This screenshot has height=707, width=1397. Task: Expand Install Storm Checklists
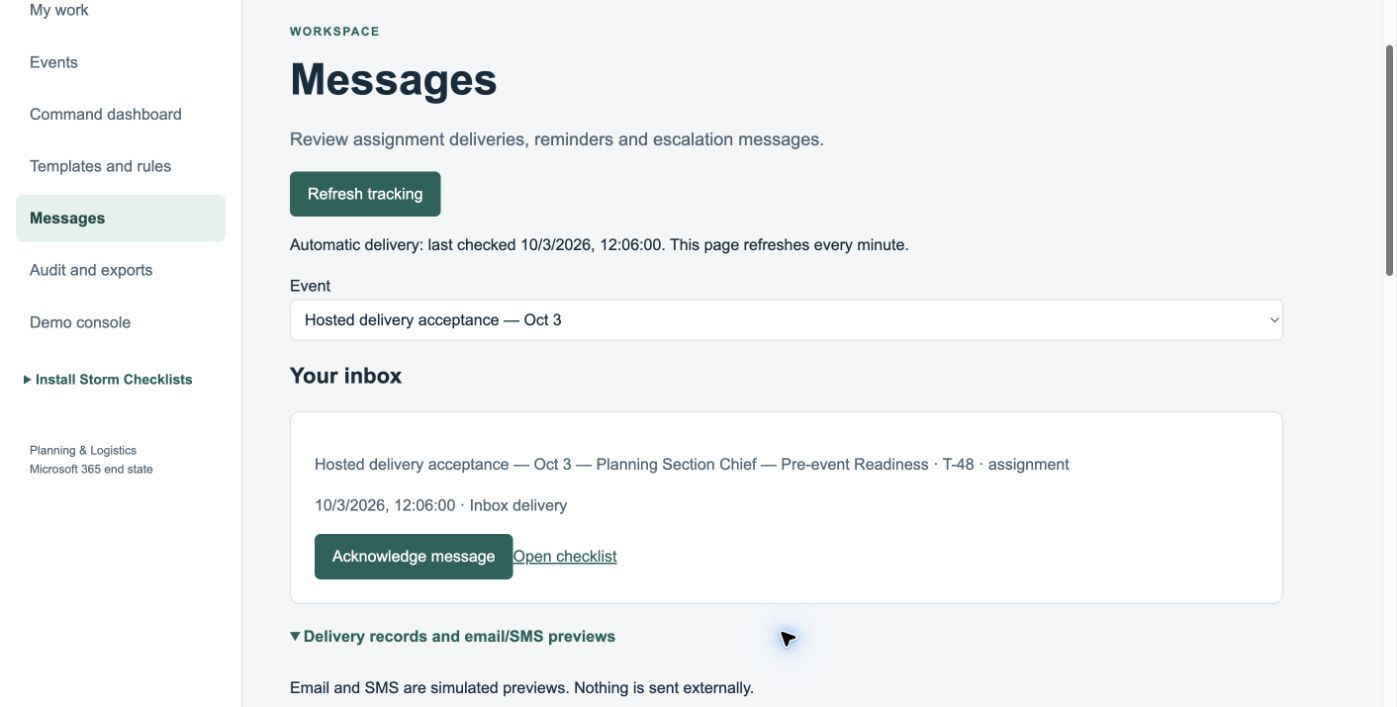[108, 379]
